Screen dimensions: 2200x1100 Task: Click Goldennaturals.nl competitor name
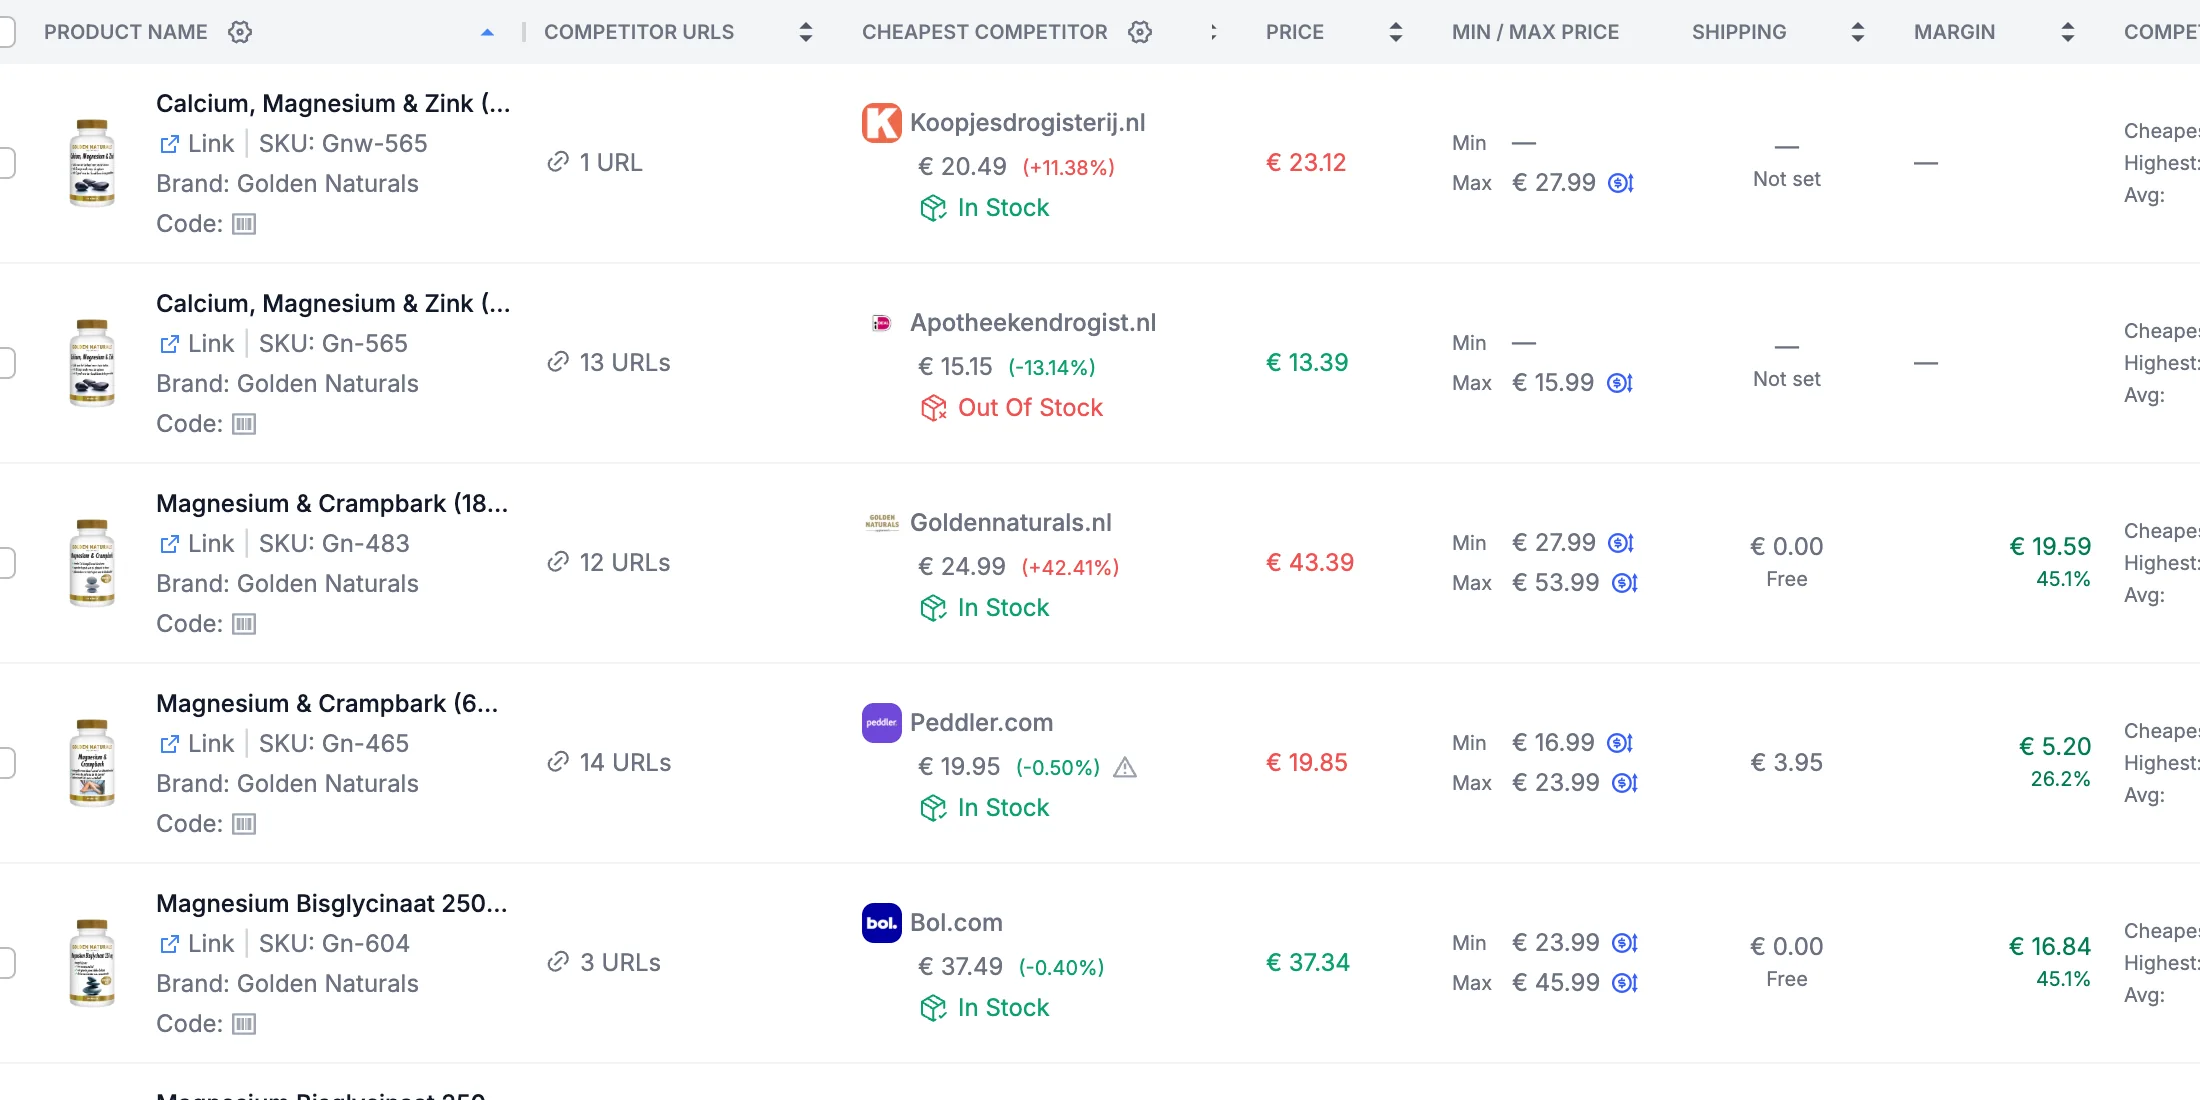pos(1011,523)
